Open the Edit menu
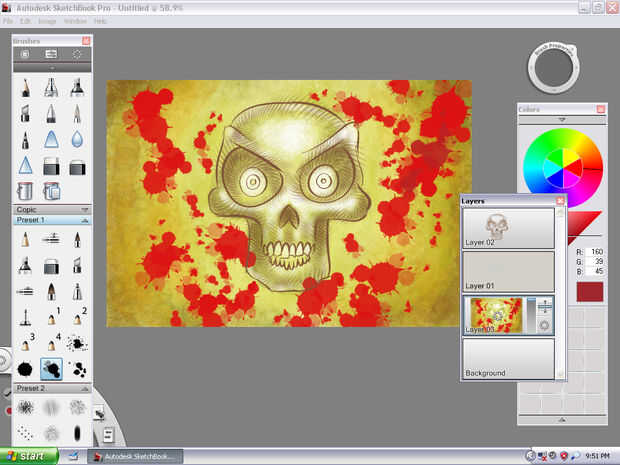The height and width of the screenshot is (465, 620). tap(25, 21)
